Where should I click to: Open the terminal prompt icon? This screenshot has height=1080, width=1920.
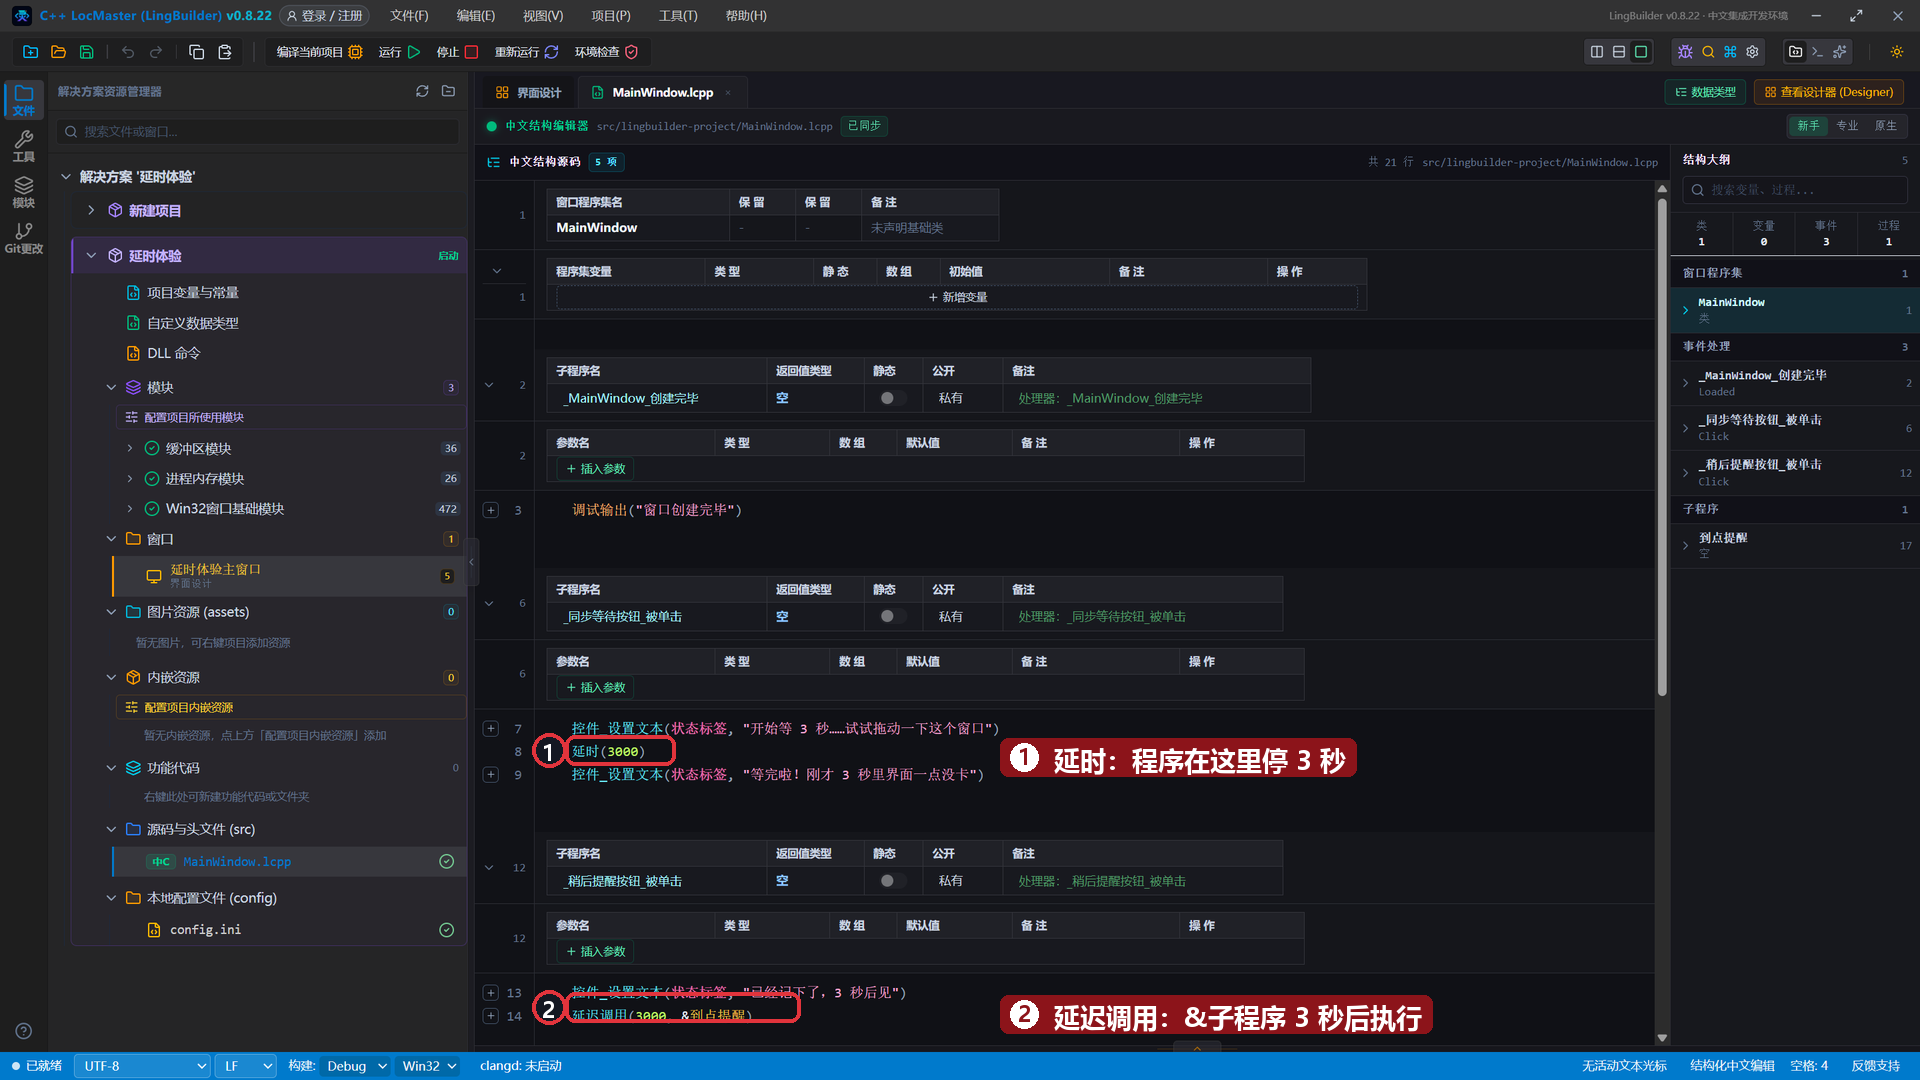(x=1818, y=52)
